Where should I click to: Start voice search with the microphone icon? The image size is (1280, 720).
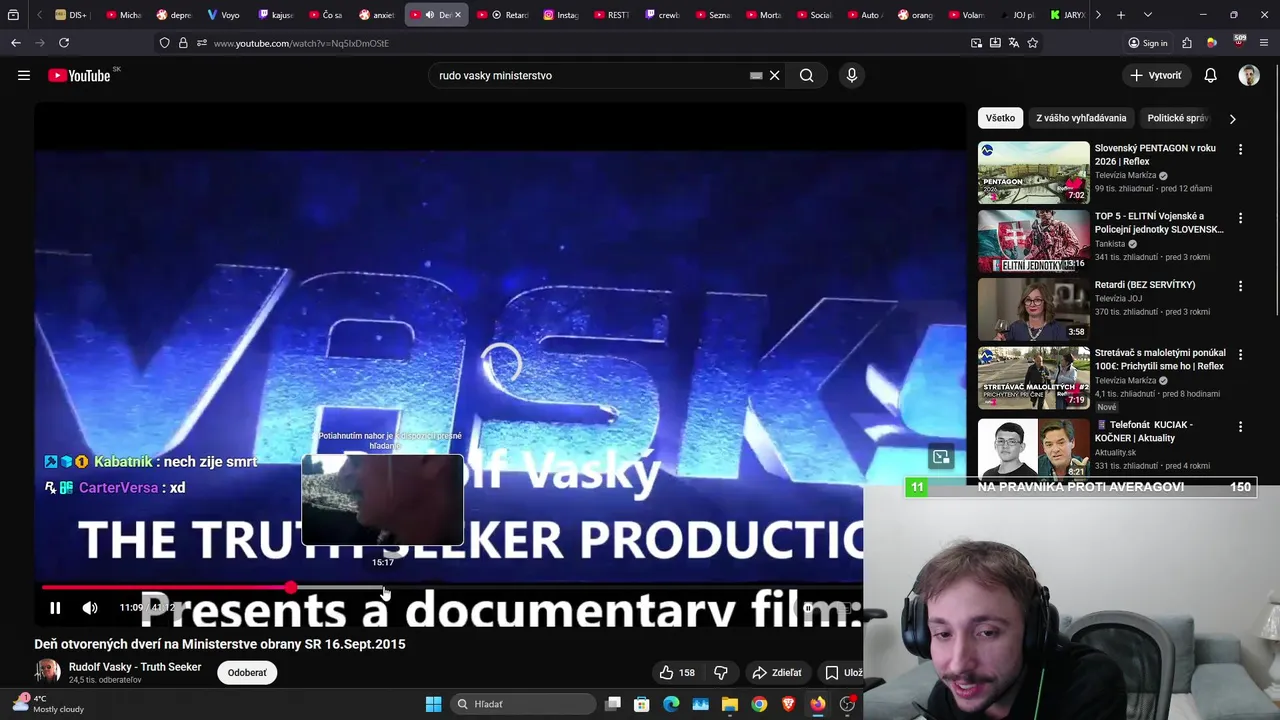coord(852,75)
